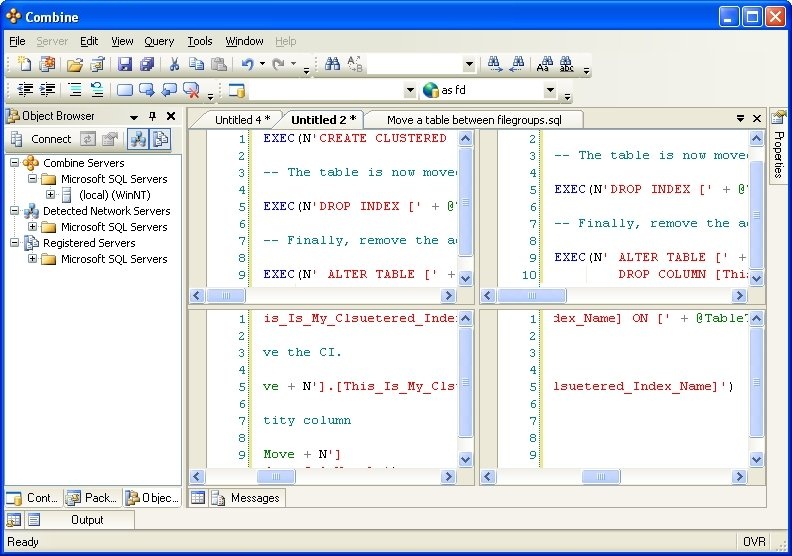Image resolution: width=792 pixels, height=556 pixels.
Task: Toggle the server tree view button
Action: pyautogui.click(x=137, y=139)
